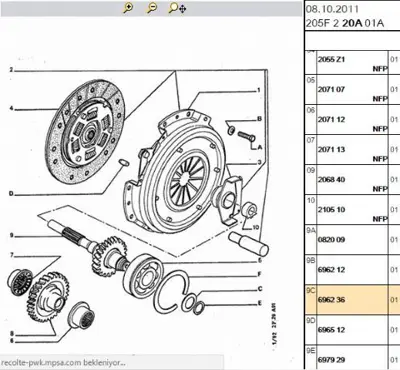Click the bolt drawing labeled A
This screenshot has width=400, height=370.
[247, 136]
